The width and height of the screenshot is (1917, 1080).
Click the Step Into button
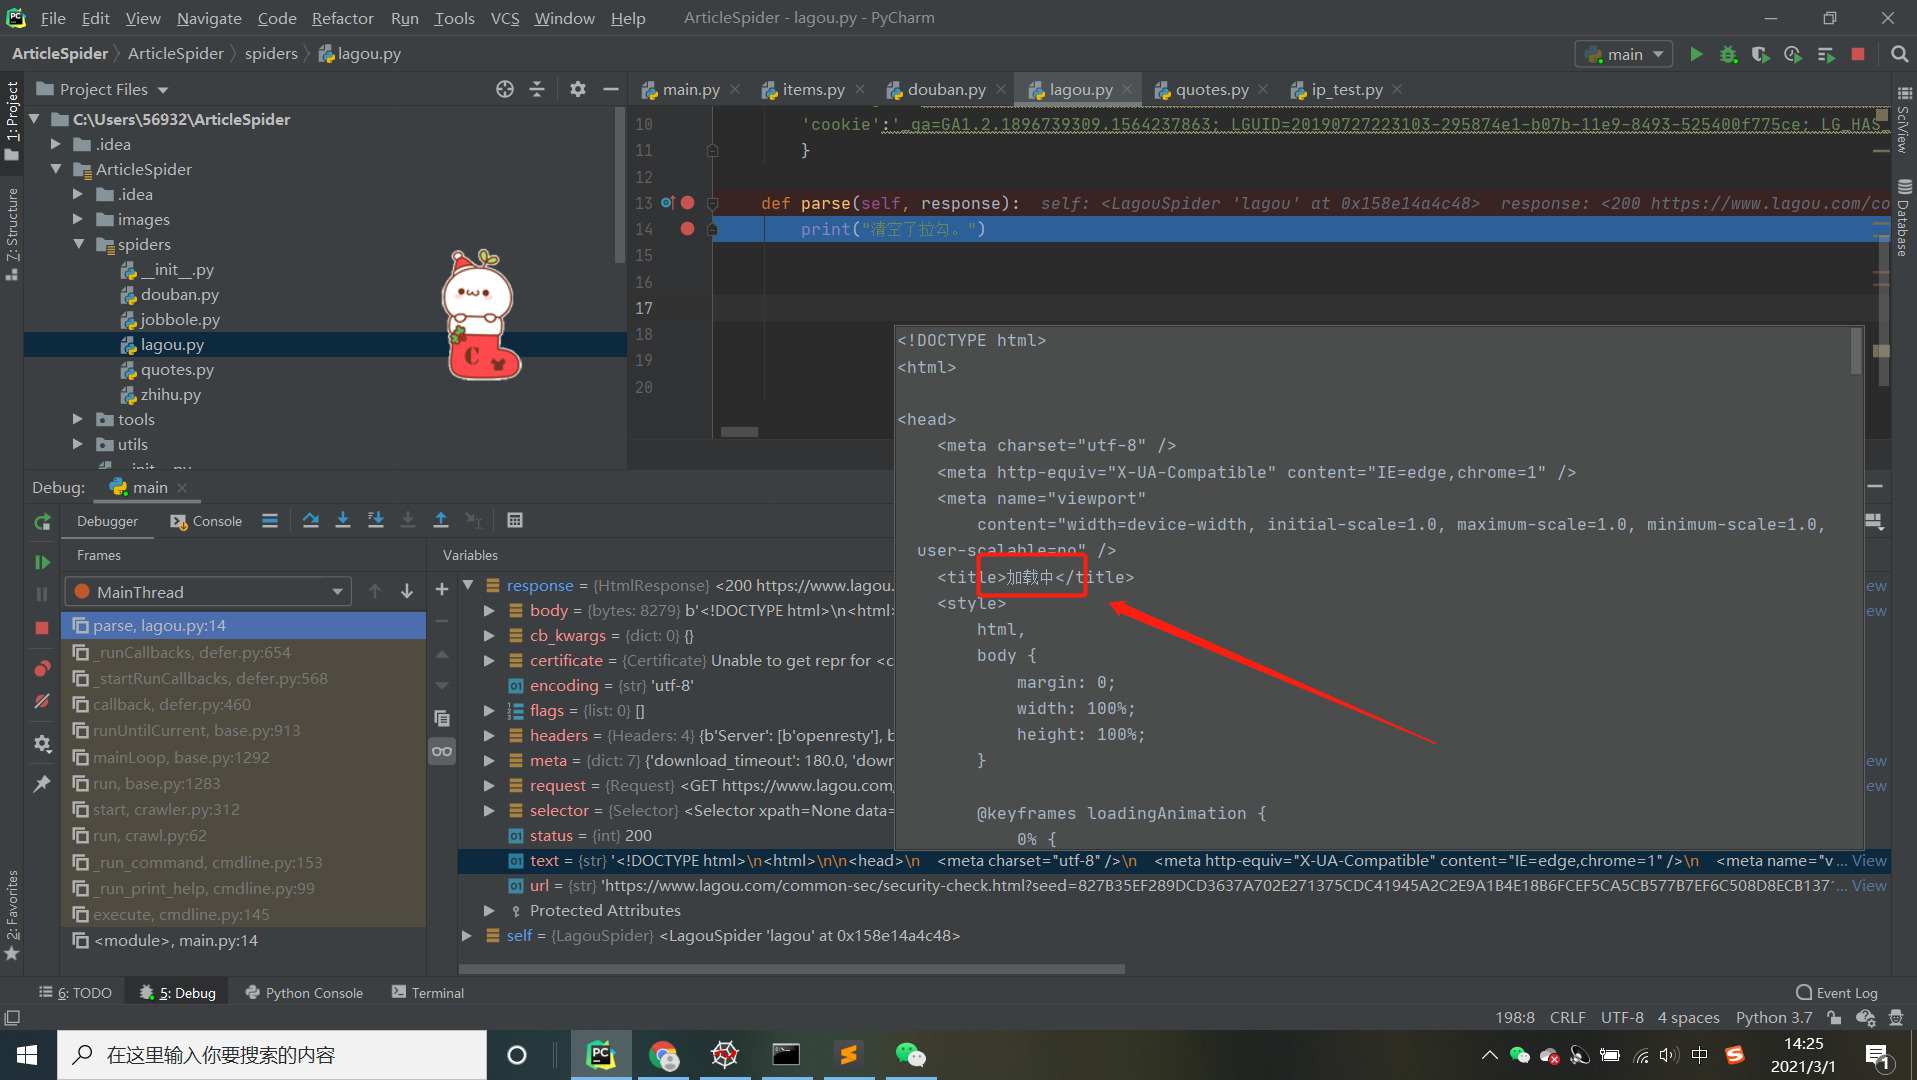pyautogui.click(x=343, y=520)
